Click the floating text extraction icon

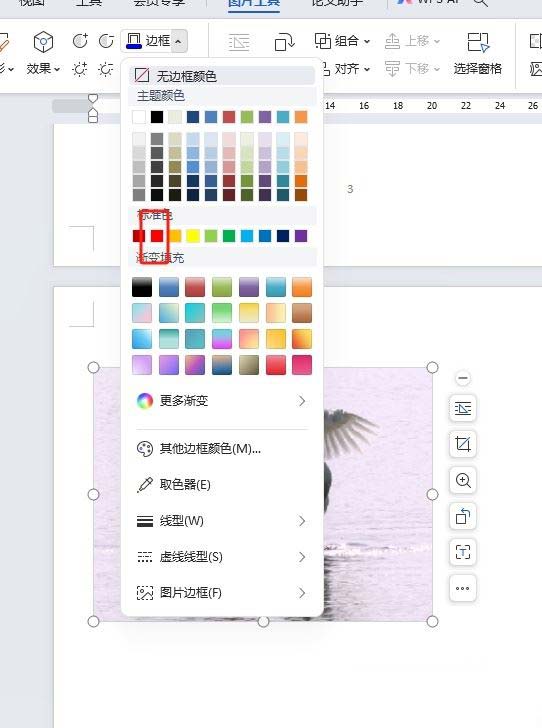[x=463, y=552]
